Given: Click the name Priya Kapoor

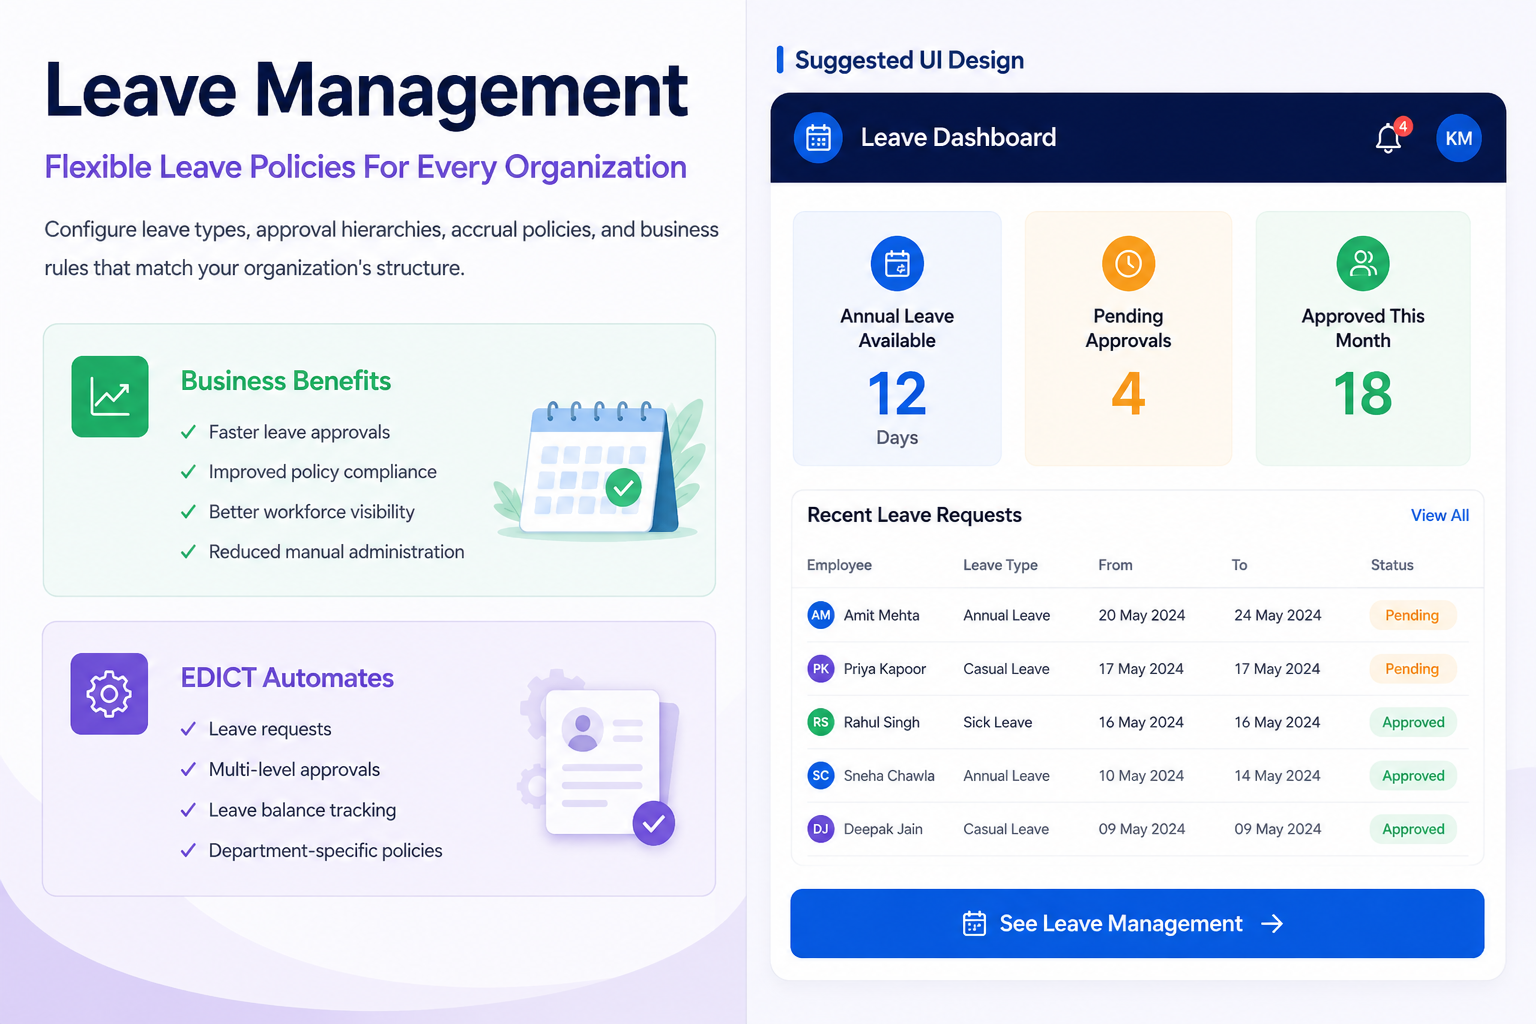Looking at the screenshot, I should click(885, 669).
